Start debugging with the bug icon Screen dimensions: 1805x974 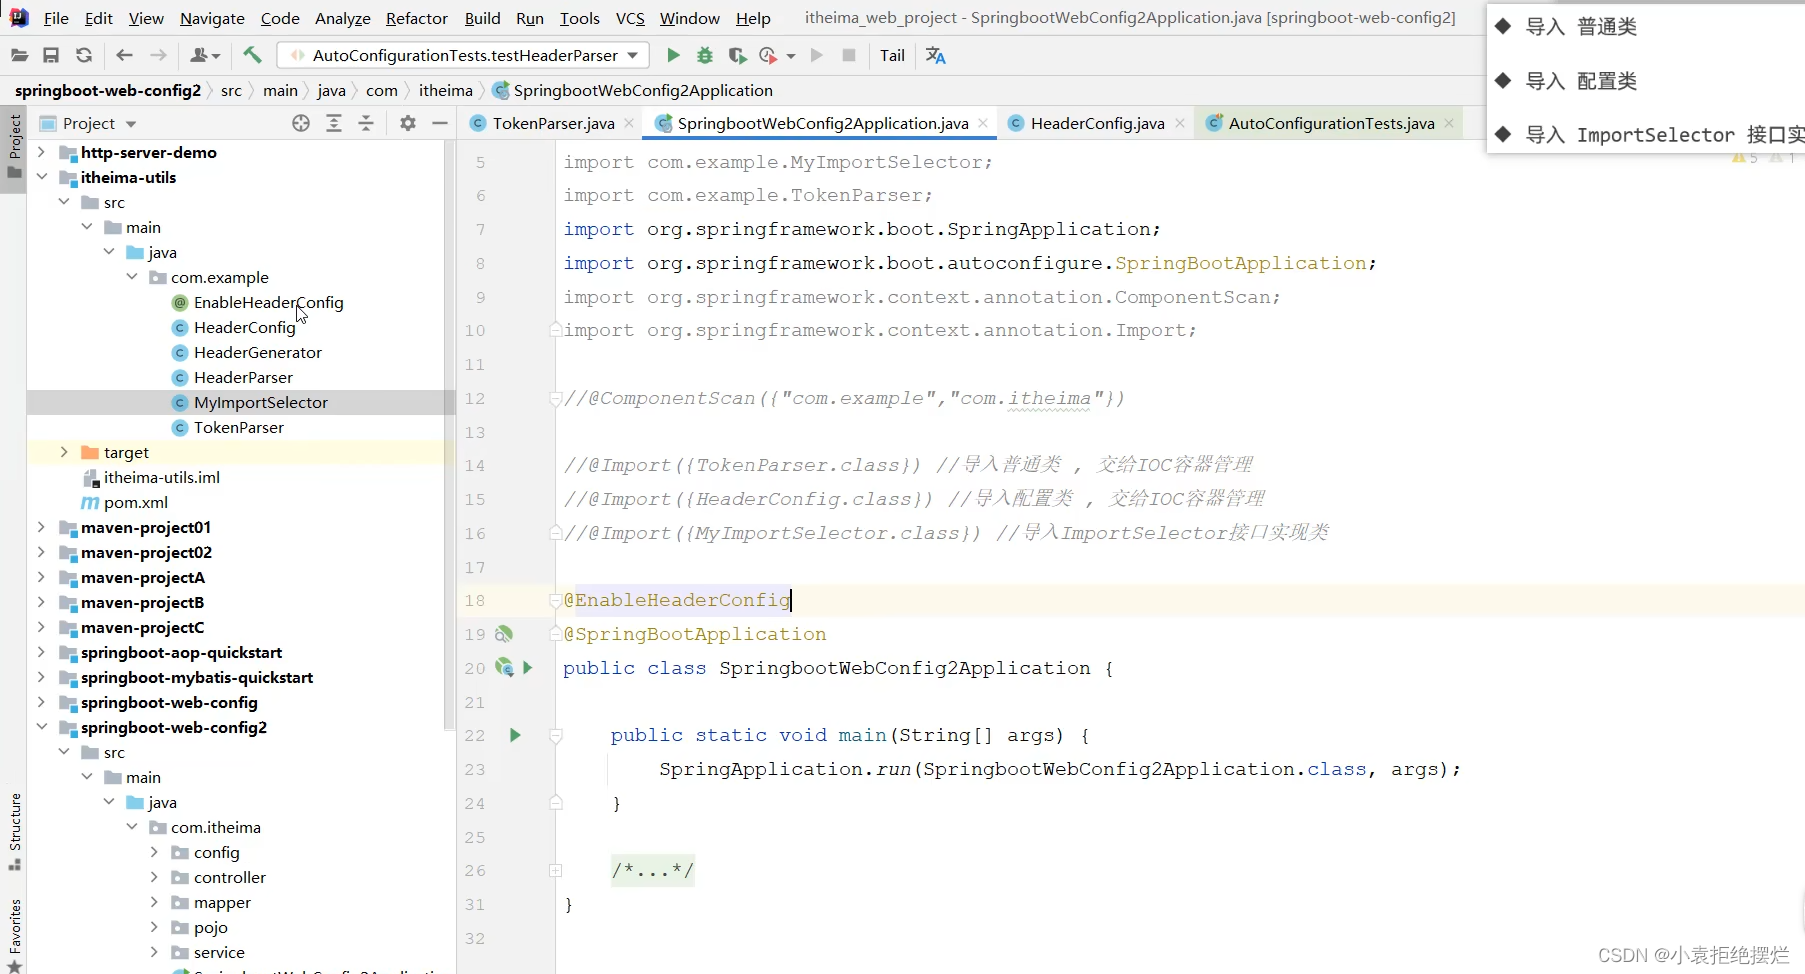click(705, 56)
